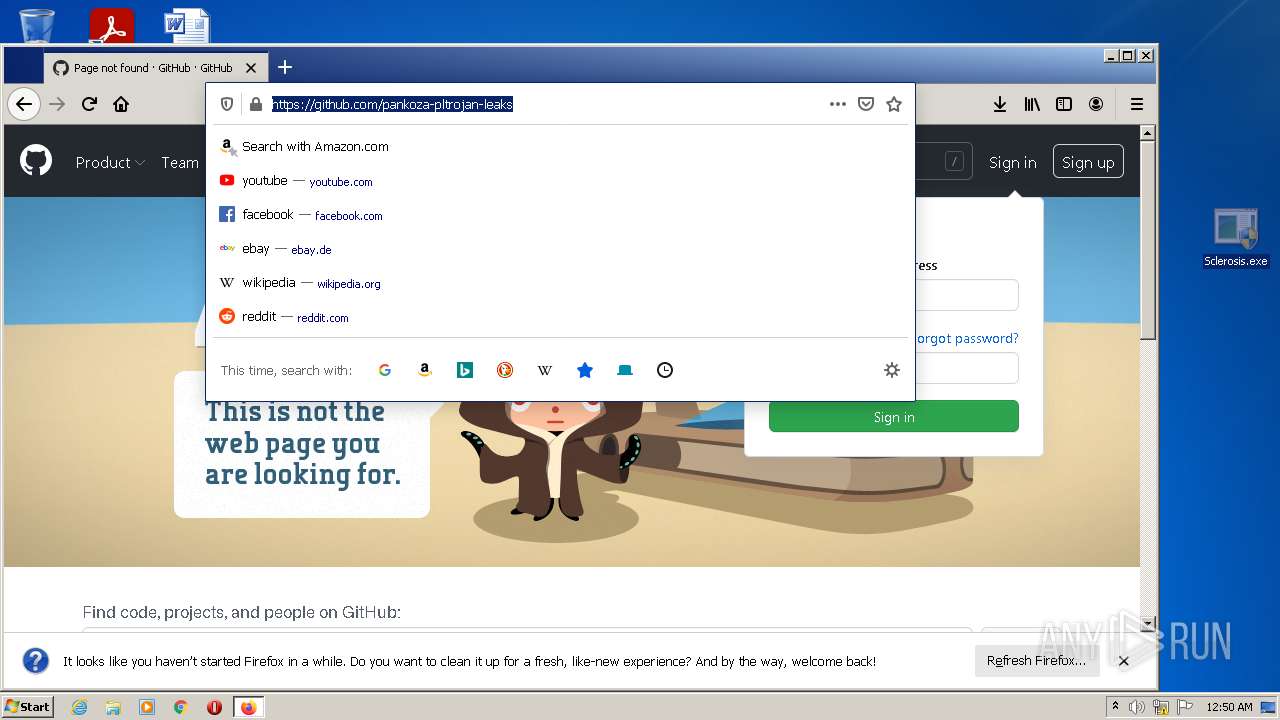Open Internet Explorer from taskbar
The width and height of the screenshot is (1280, 720).
[79, 707]
